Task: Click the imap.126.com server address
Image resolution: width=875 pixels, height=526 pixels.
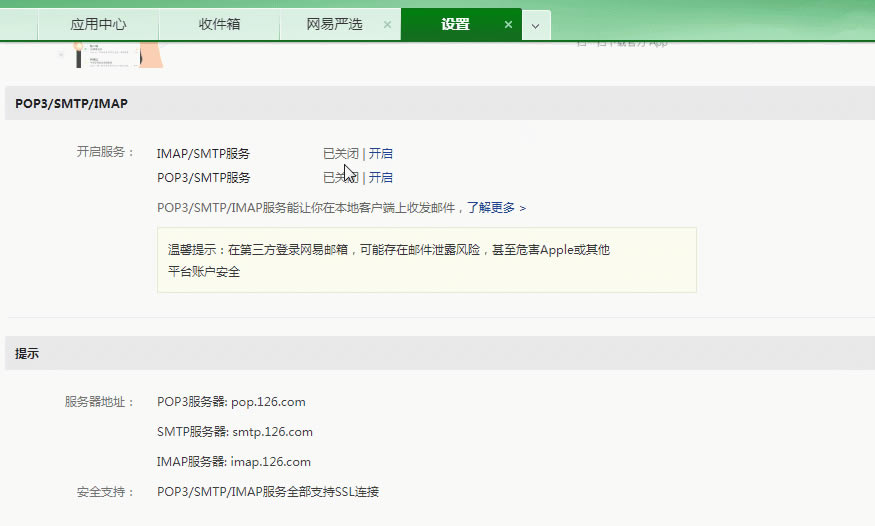Action: (x=270, y=462)
